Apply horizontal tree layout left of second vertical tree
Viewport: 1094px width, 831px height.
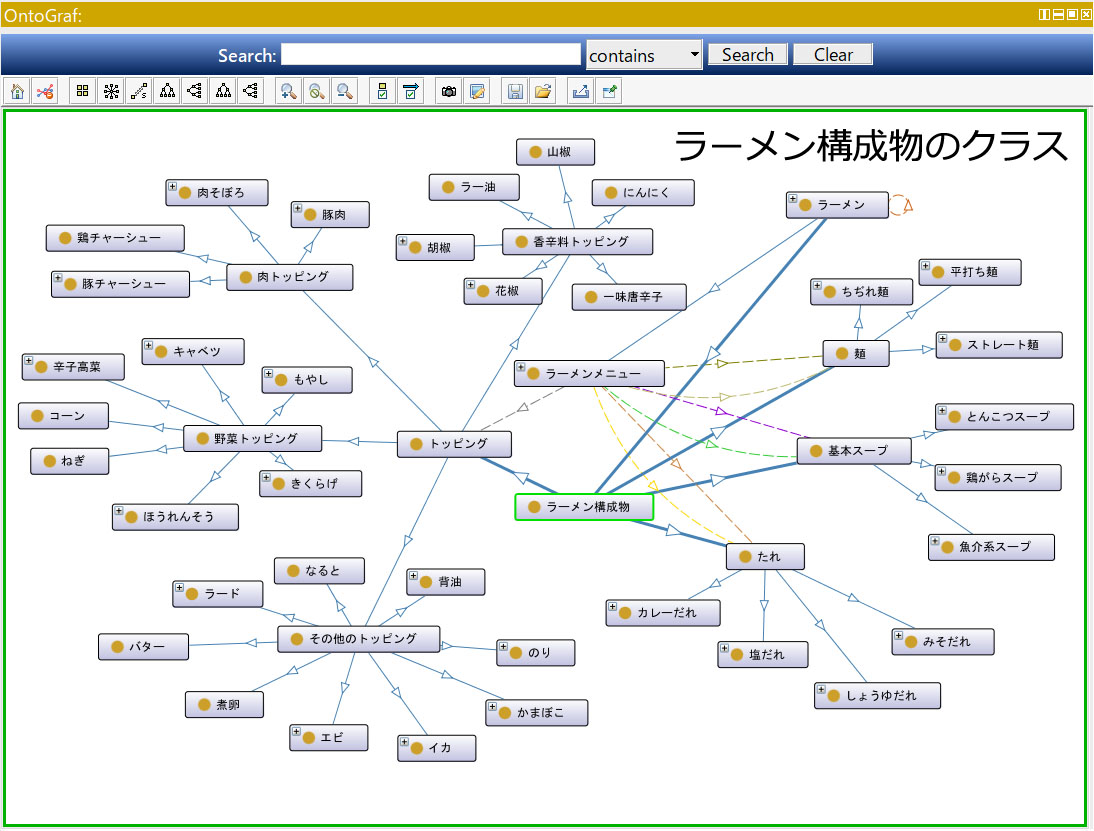click(195, 91)
